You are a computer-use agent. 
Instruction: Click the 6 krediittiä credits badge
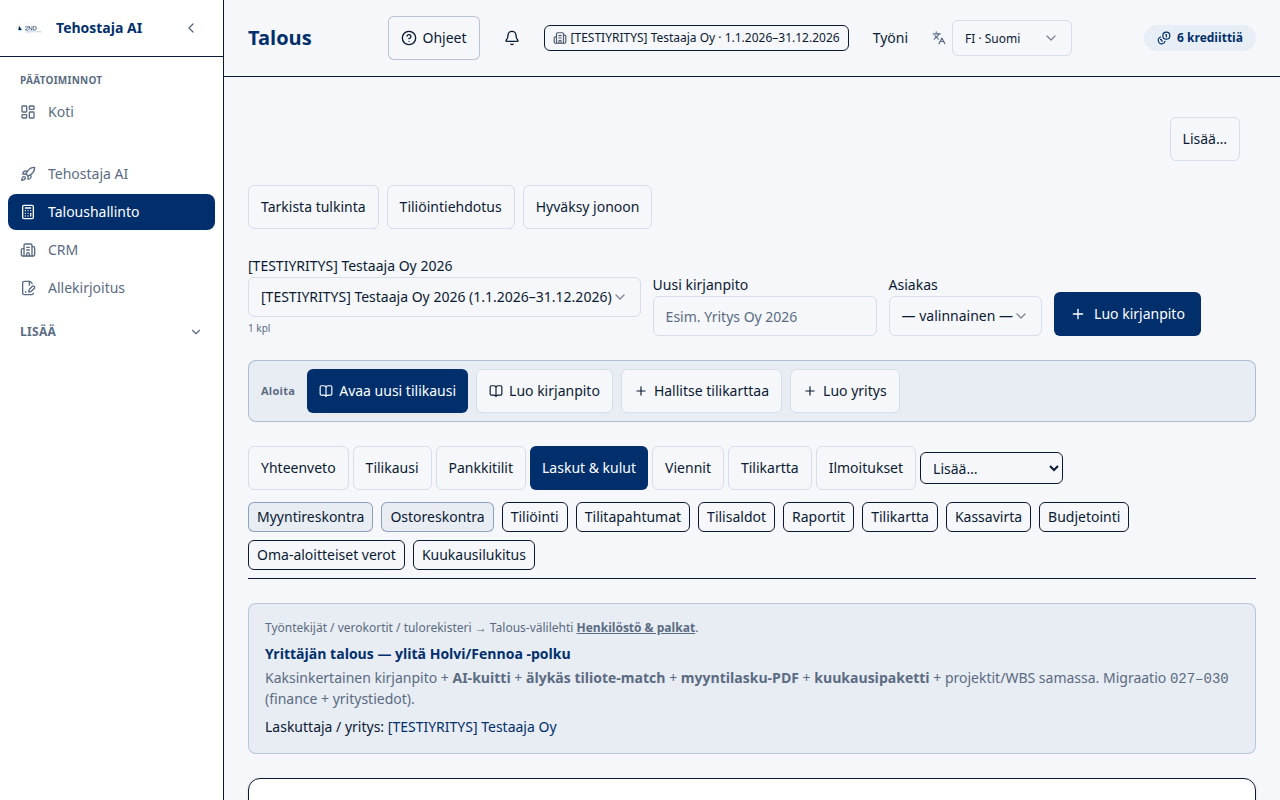tap(1199, 38)
